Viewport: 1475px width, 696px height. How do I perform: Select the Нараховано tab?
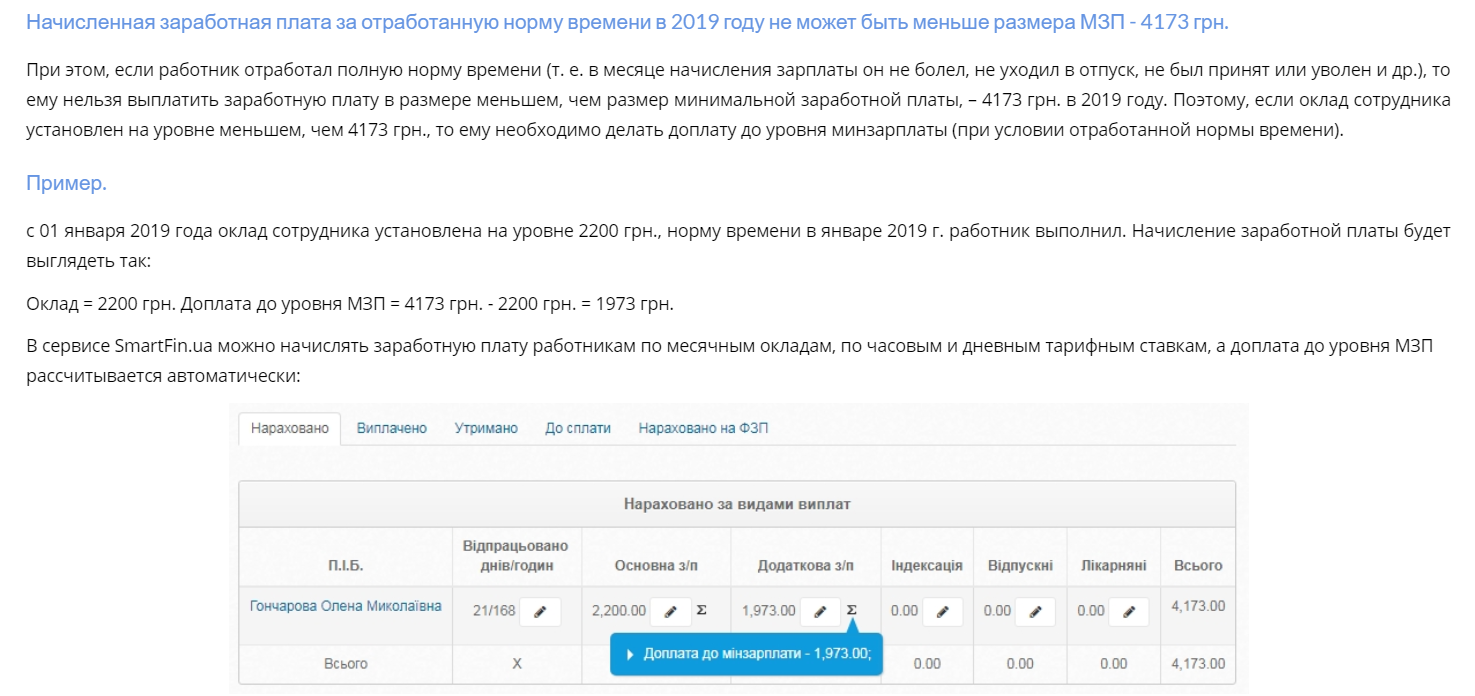point(289,428)
